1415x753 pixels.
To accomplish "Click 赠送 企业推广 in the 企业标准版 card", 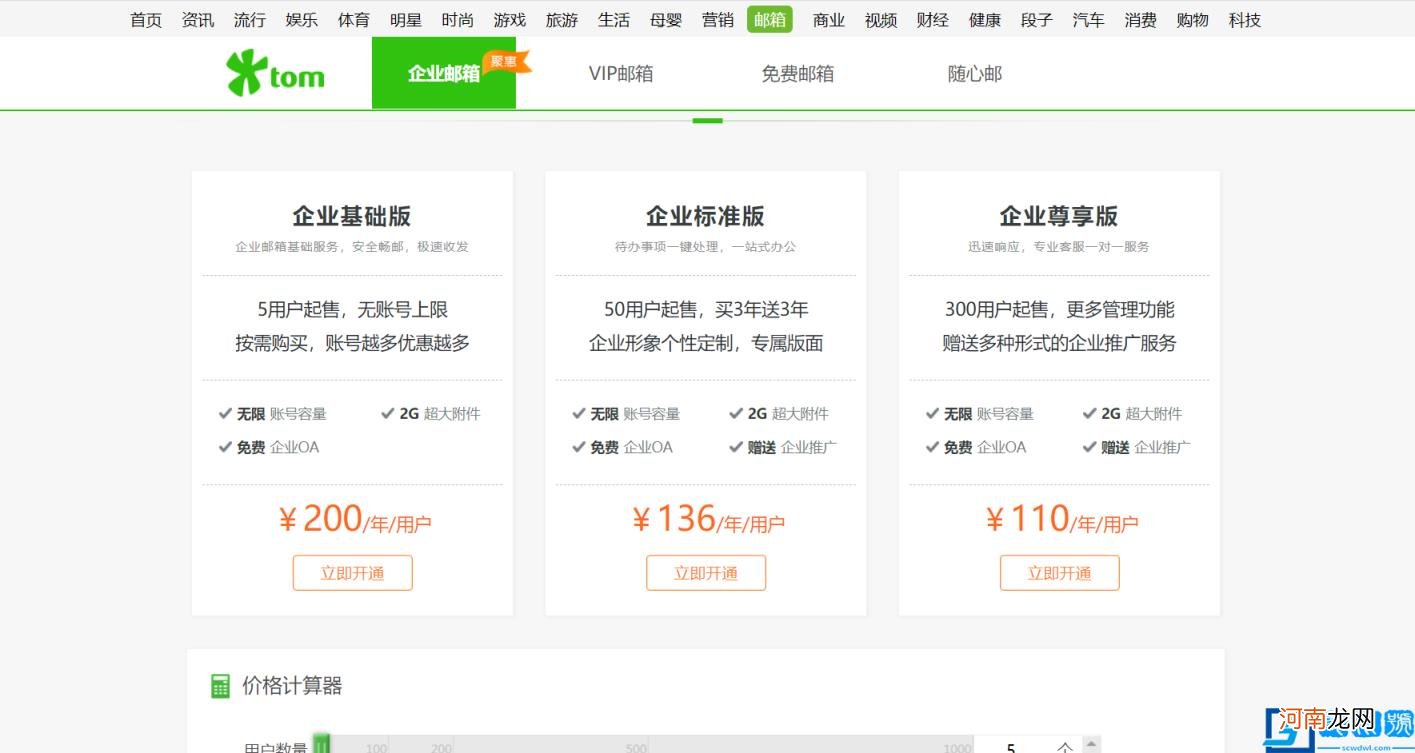I will [784, 447].
